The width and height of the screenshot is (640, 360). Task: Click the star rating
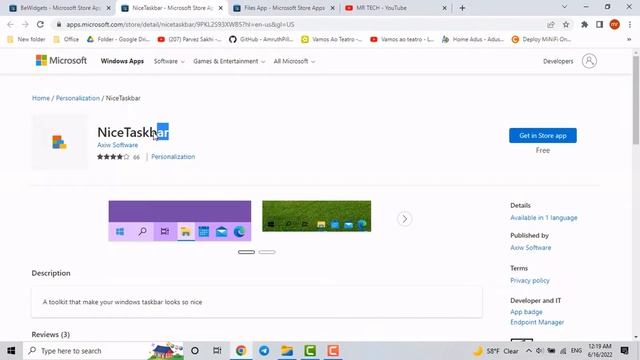(113, 157)
